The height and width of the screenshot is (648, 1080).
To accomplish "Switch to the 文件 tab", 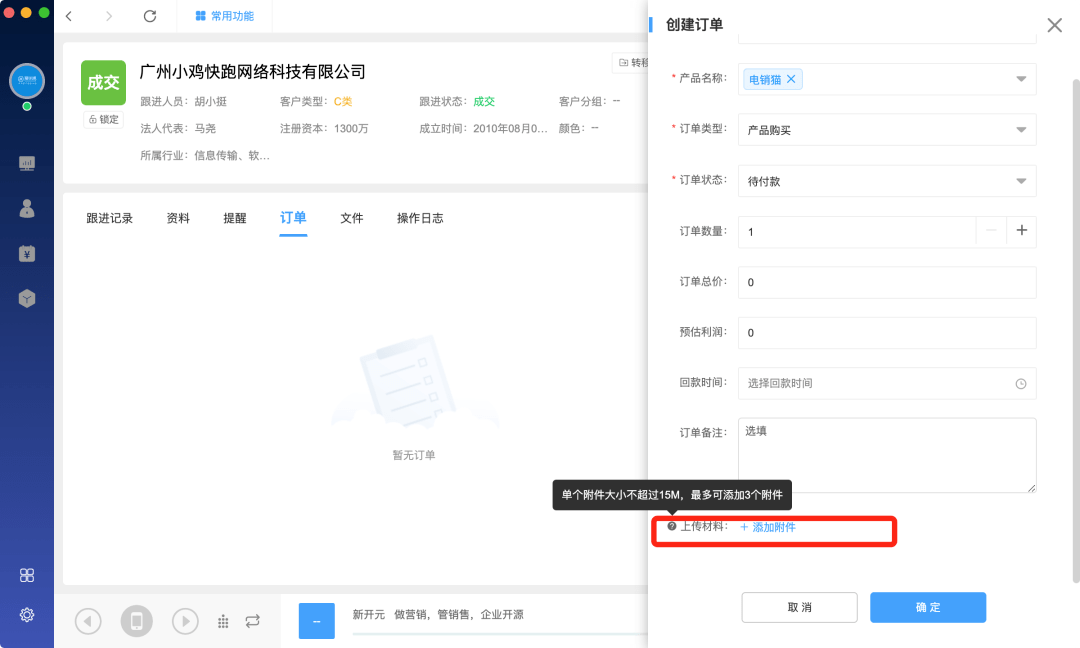I will [x=351, y=218].
